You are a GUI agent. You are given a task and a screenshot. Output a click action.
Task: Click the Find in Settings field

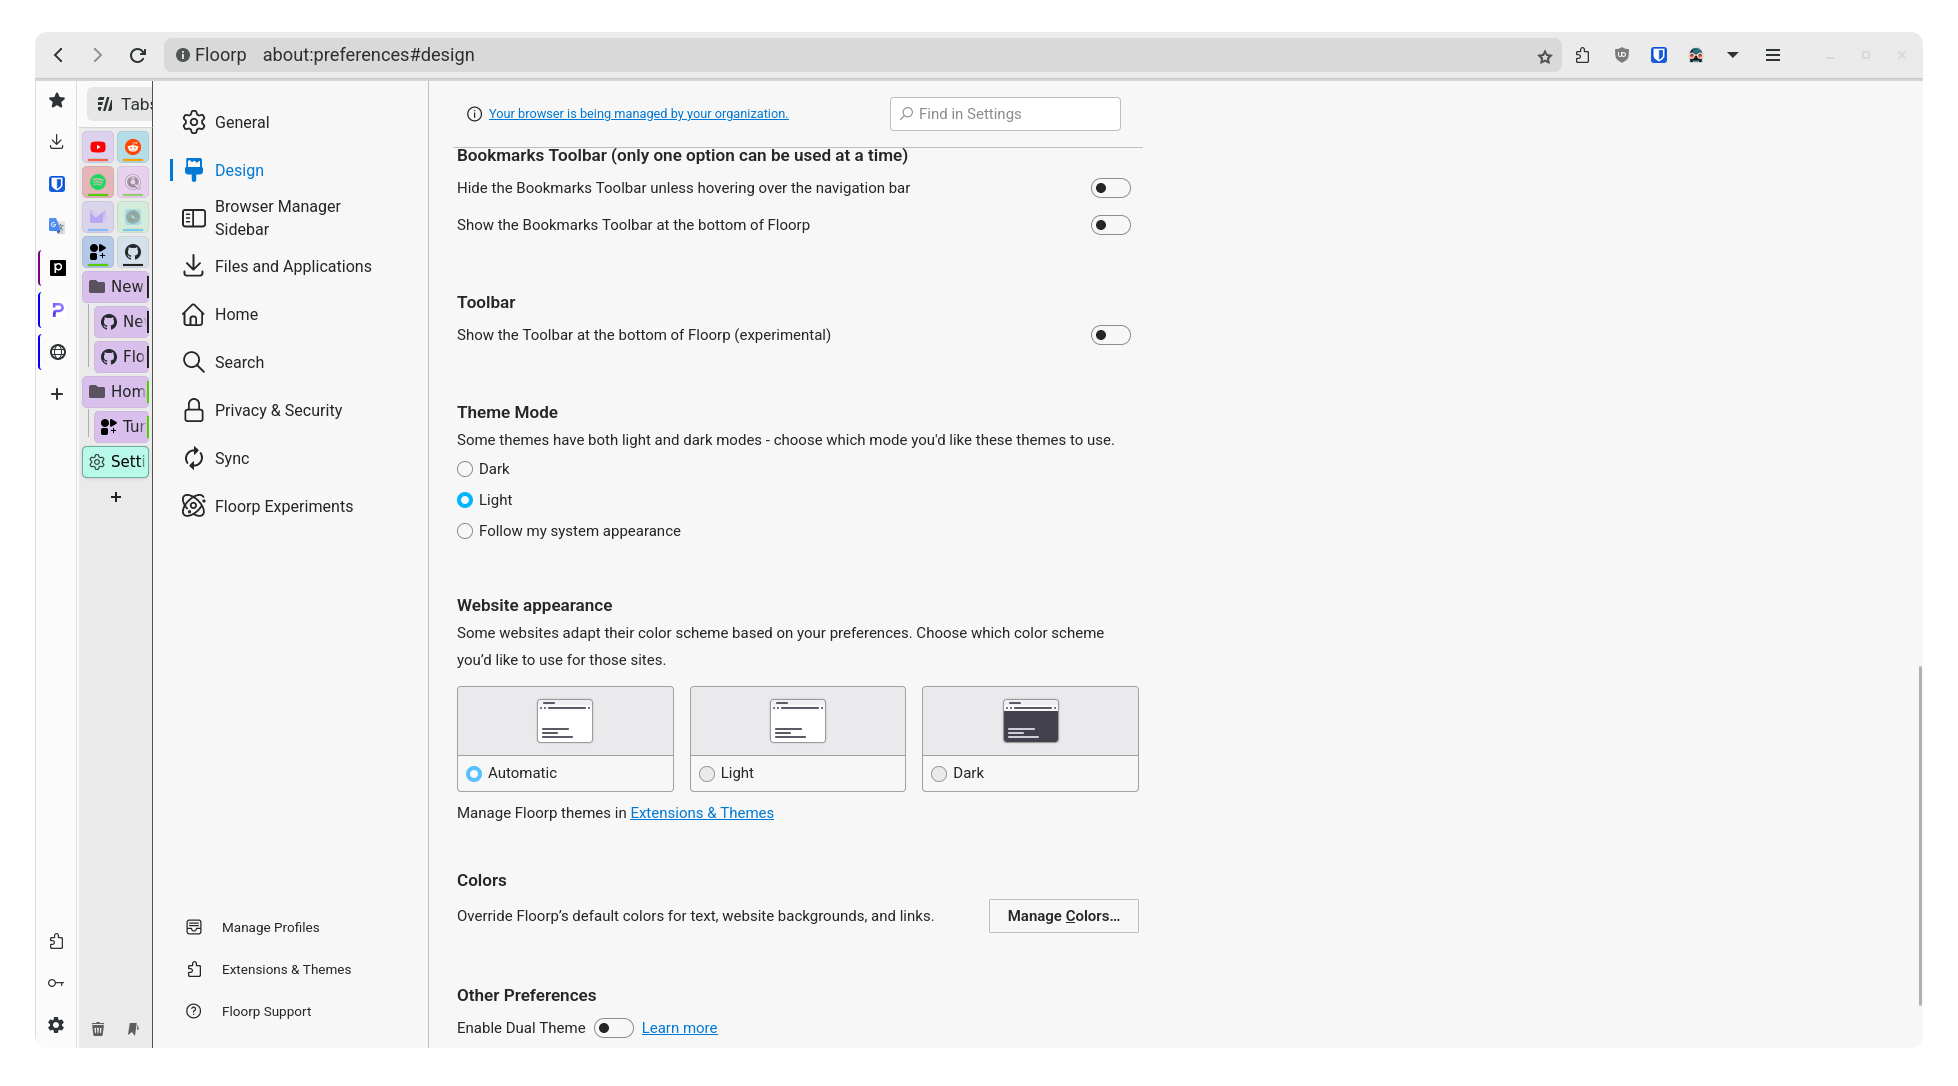coord(1005,114)
